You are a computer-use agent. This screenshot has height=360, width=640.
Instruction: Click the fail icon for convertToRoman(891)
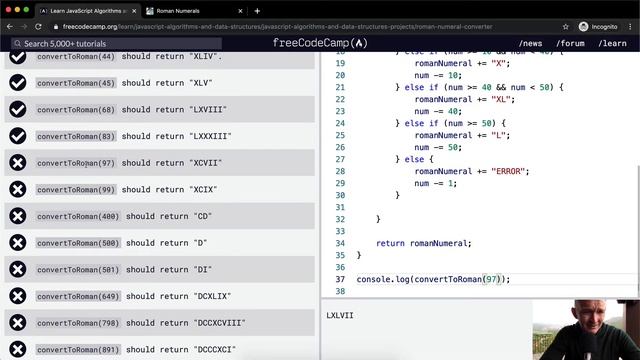[18, 349]
